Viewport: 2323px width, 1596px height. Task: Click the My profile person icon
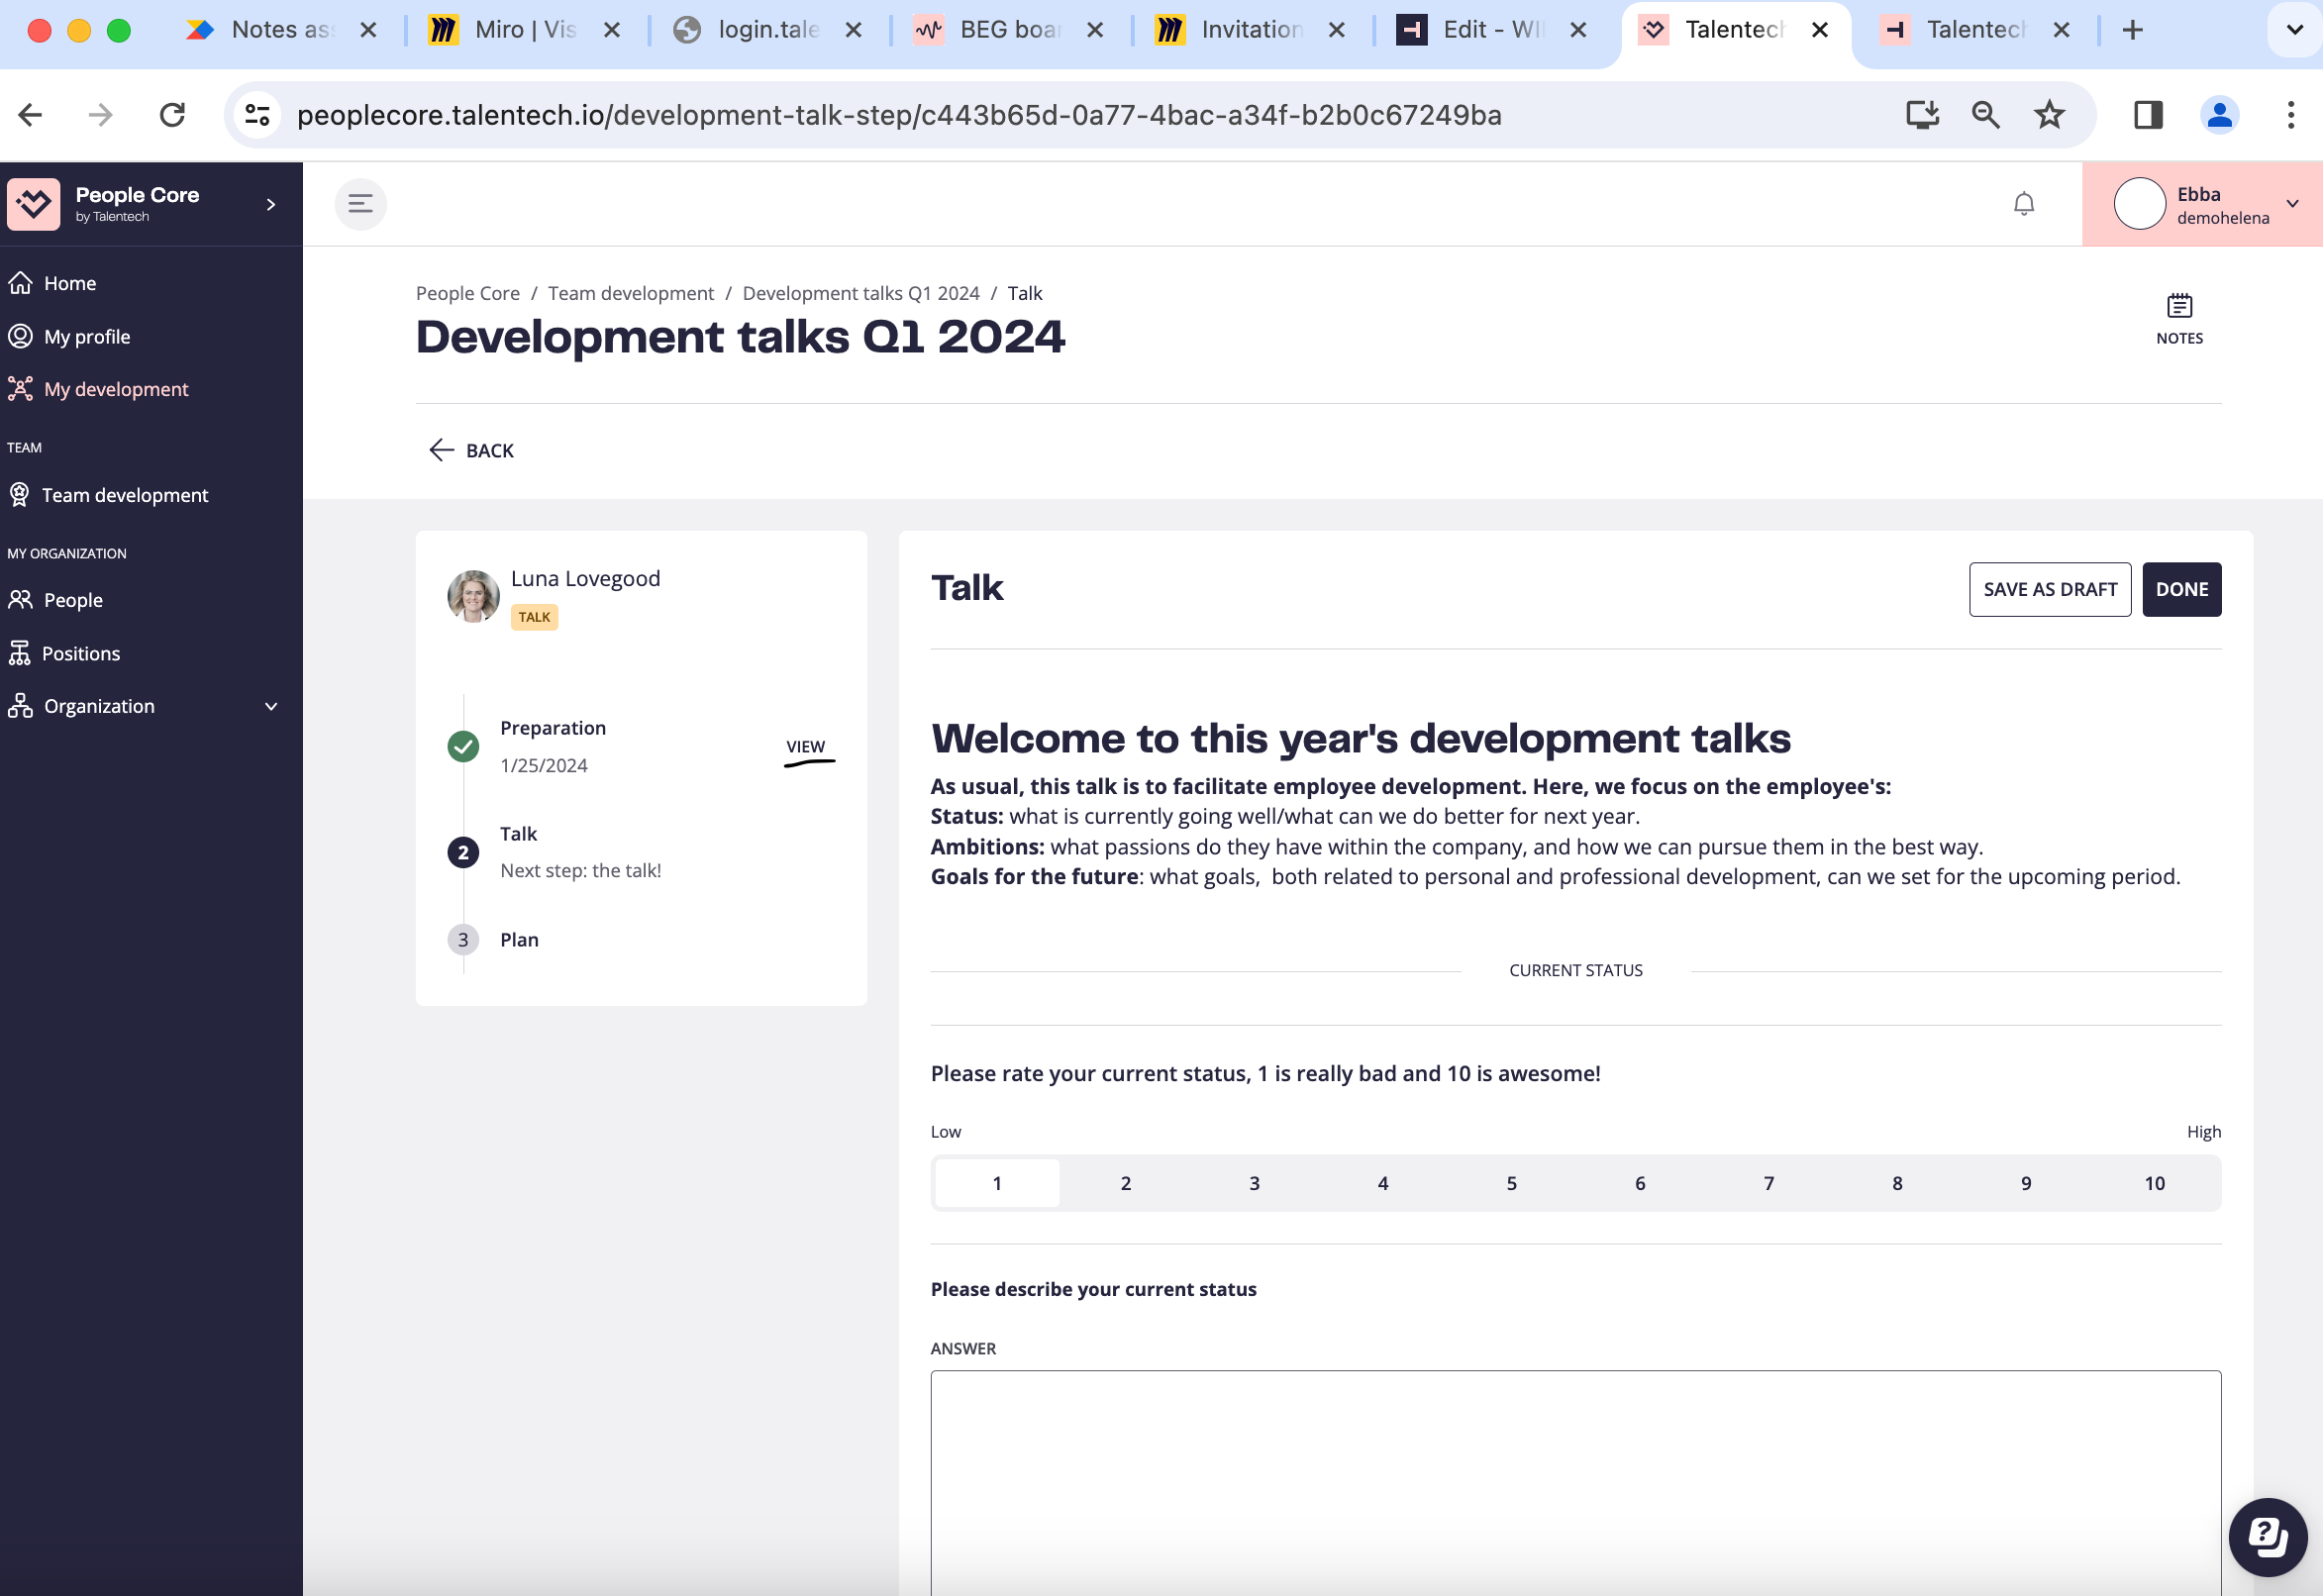pyautogui.click(x=21, y=336)
